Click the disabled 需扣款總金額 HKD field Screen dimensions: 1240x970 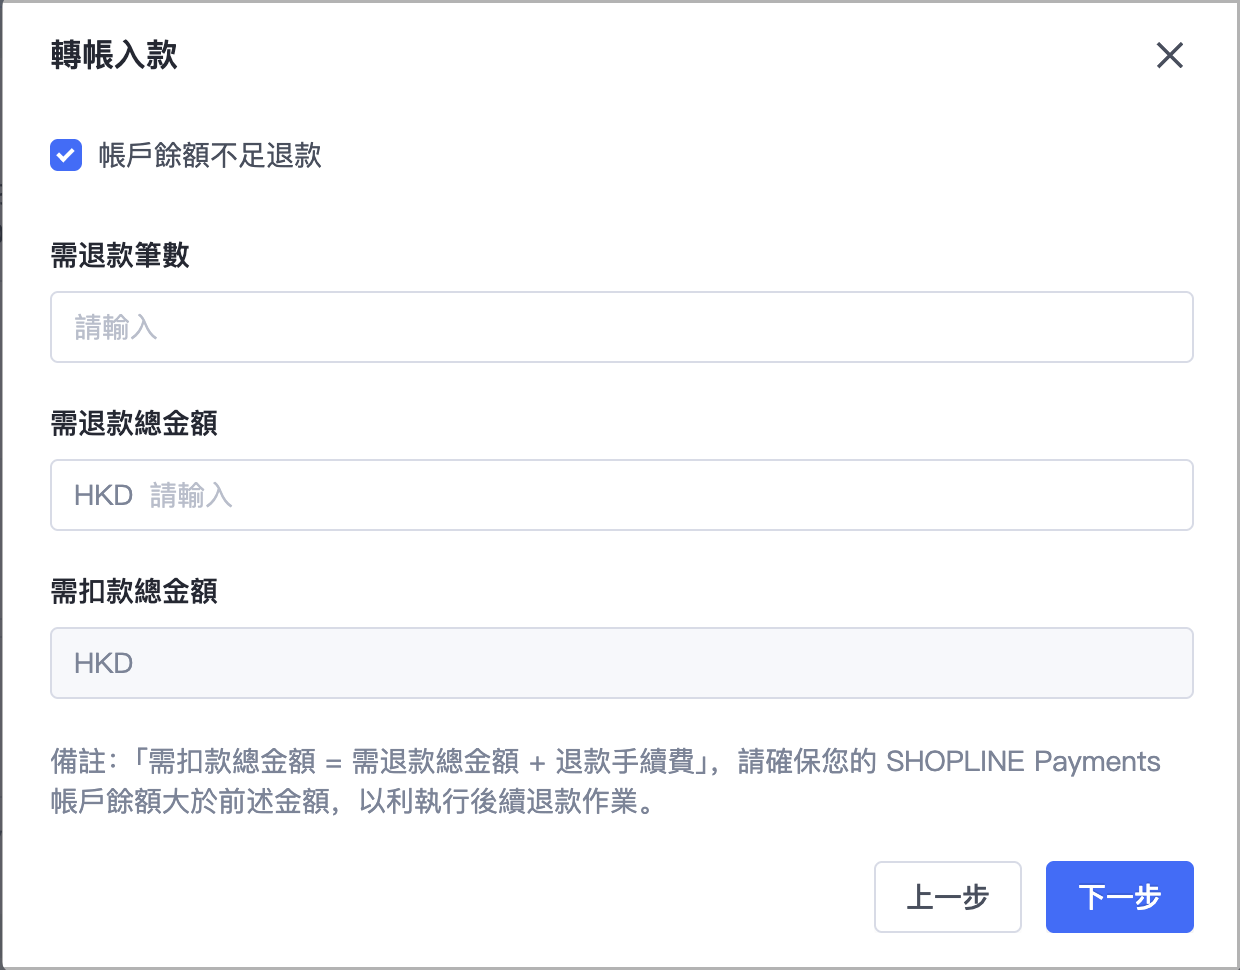(622, 663)
